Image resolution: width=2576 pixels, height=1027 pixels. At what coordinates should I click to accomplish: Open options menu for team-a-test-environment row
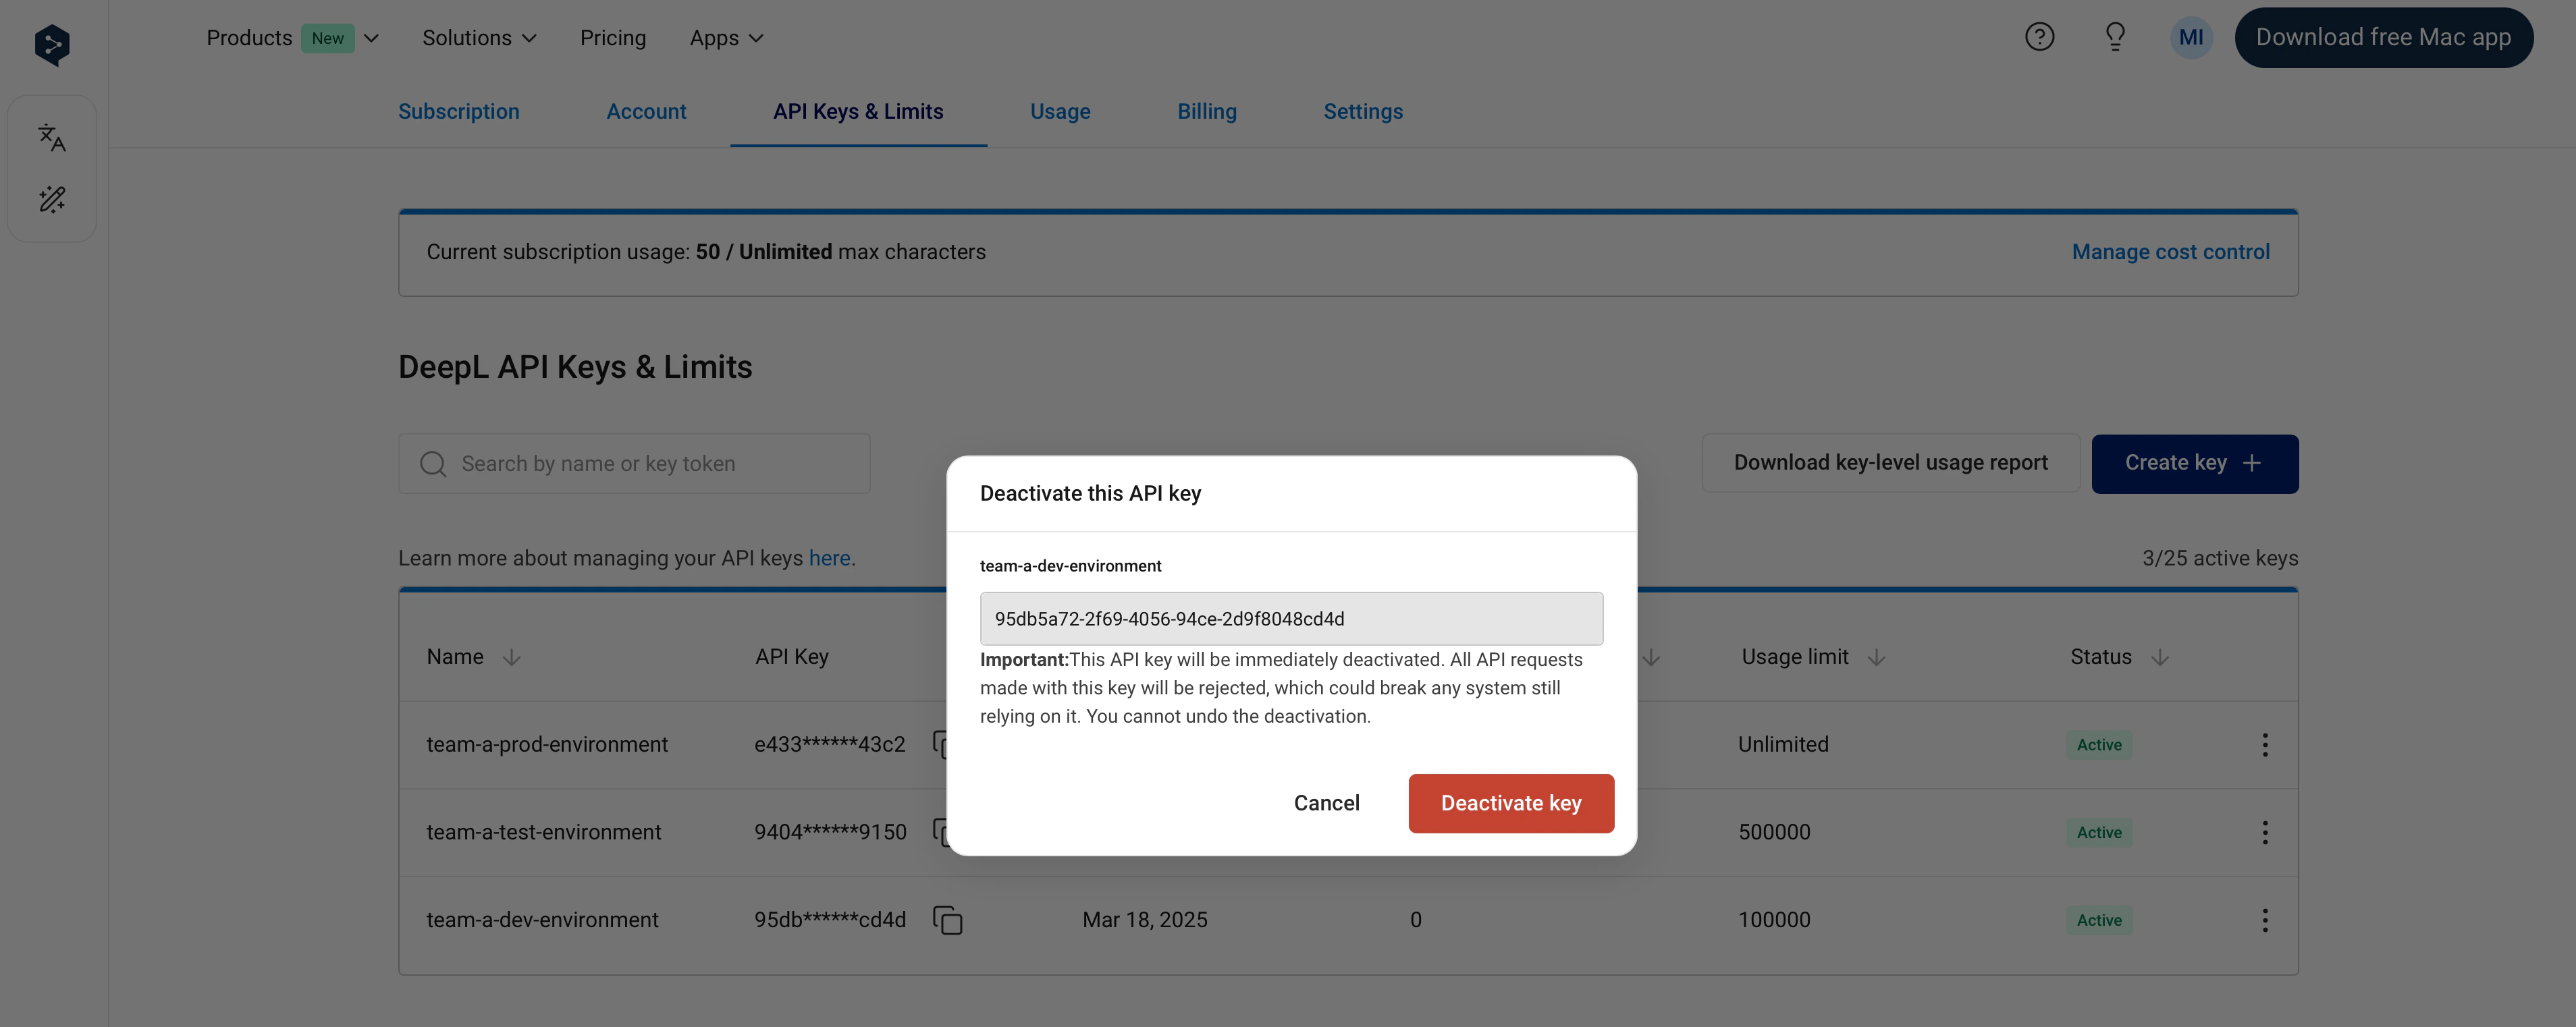2265,832
